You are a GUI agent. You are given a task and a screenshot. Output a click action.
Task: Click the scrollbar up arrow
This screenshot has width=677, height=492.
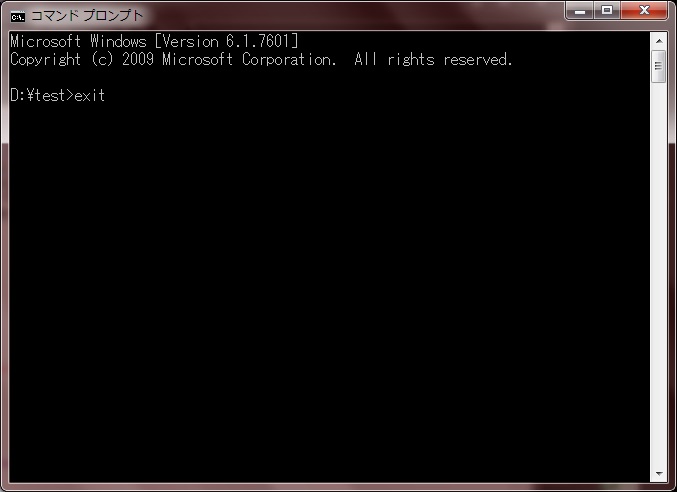pos(658,41)
